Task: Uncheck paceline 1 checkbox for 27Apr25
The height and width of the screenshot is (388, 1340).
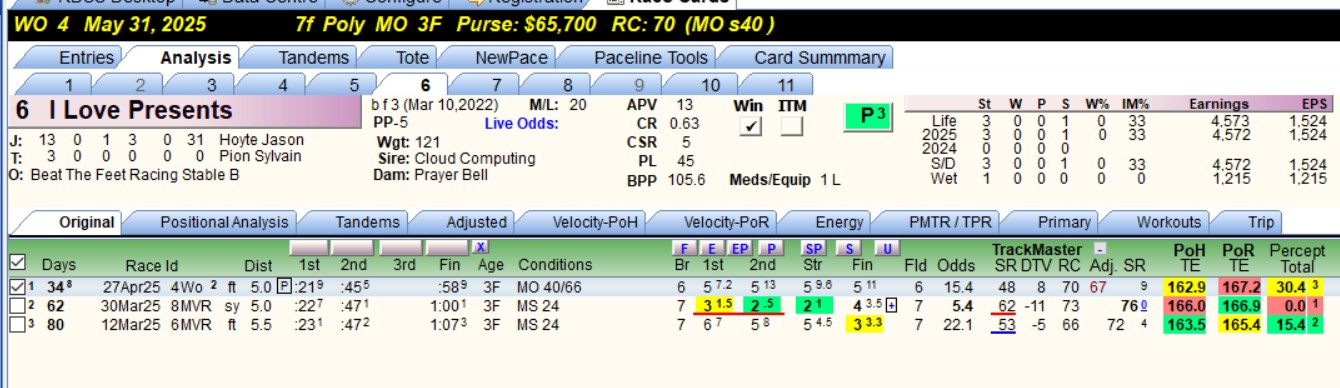Action: coord(17,287)
